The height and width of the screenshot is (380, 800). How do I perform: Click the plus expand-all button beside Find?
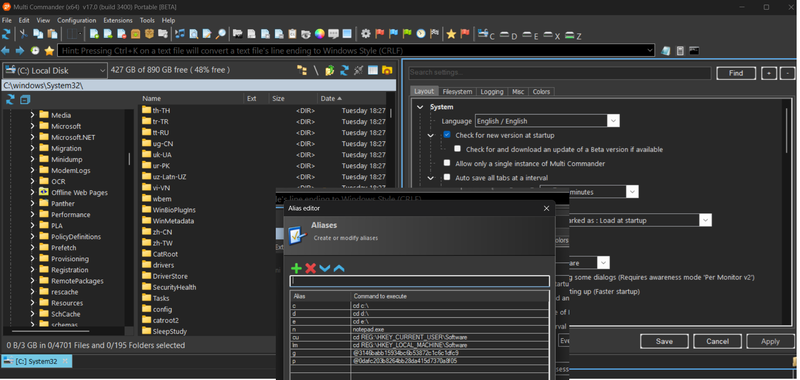[769, 73]
